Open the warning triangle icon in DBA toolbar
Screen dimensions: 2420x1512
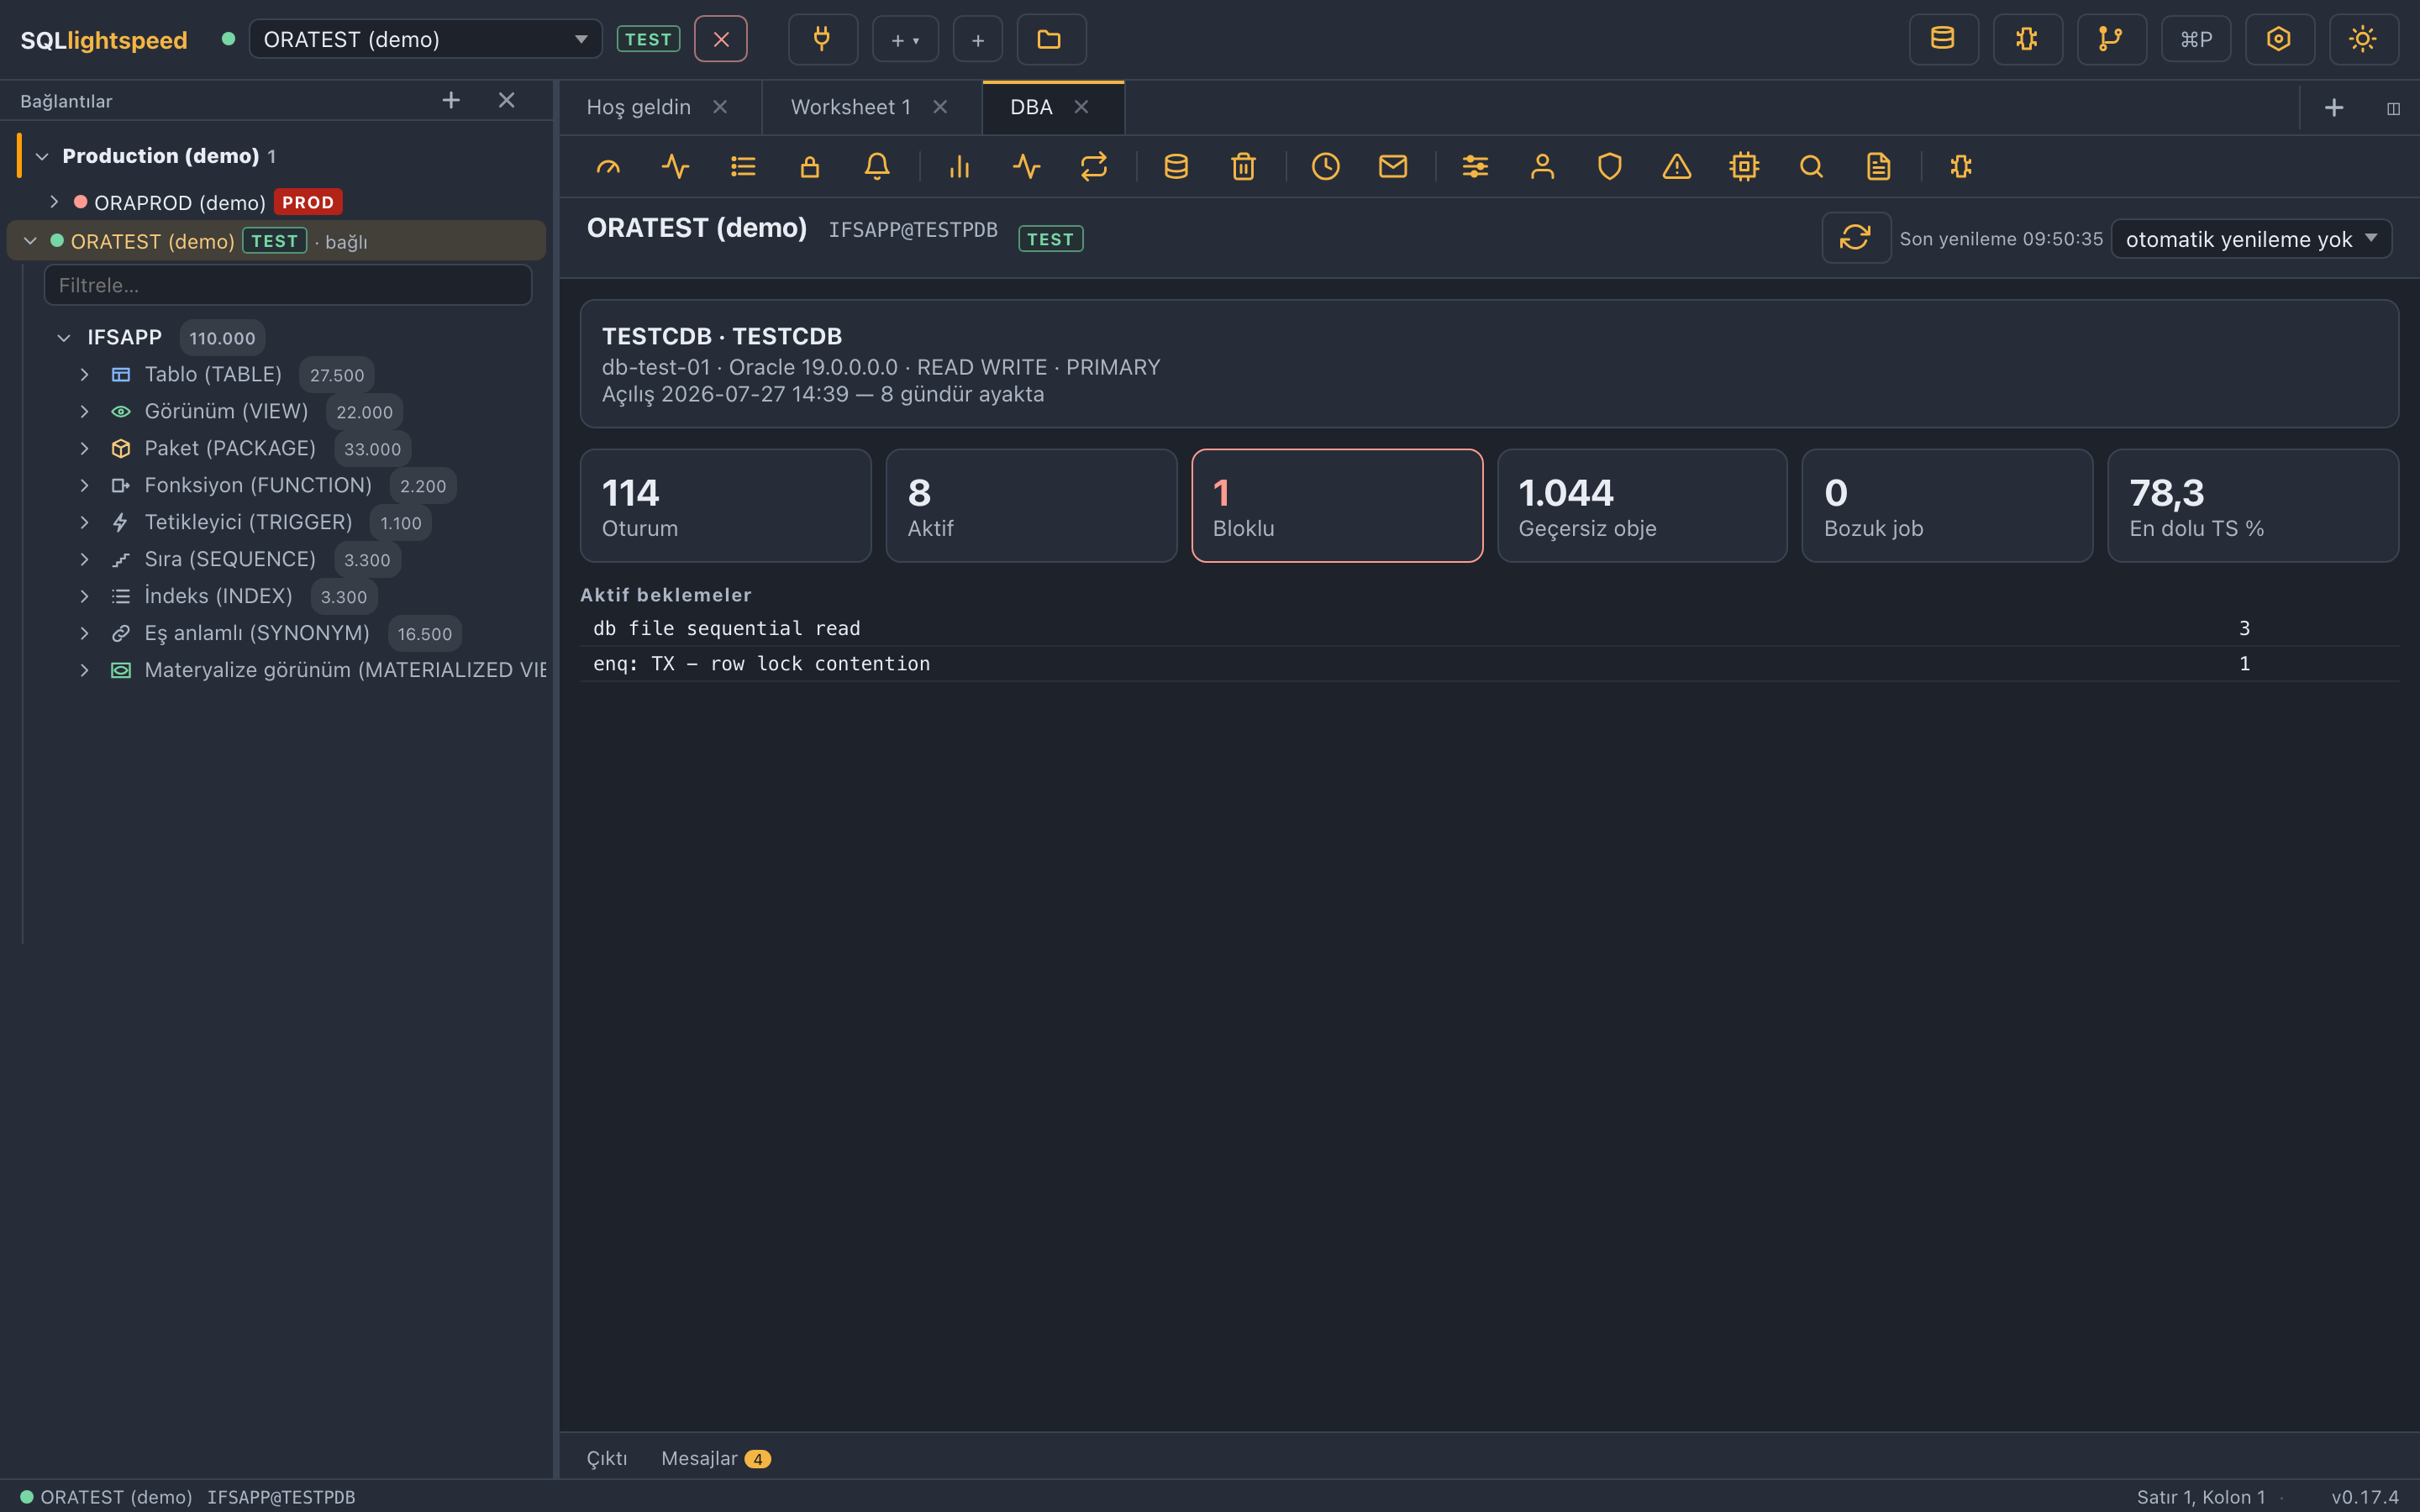(1677, 166)
